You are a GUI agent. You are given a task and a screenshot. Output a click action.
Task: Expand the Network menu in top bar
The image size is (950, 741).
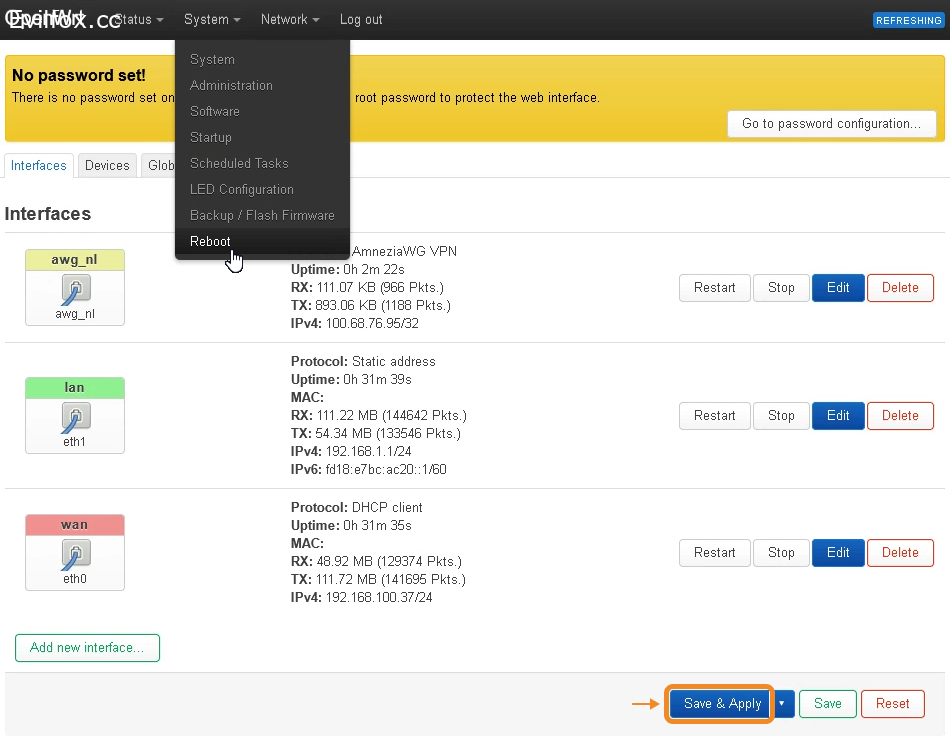pyautogui.click(x=290, y=20)
